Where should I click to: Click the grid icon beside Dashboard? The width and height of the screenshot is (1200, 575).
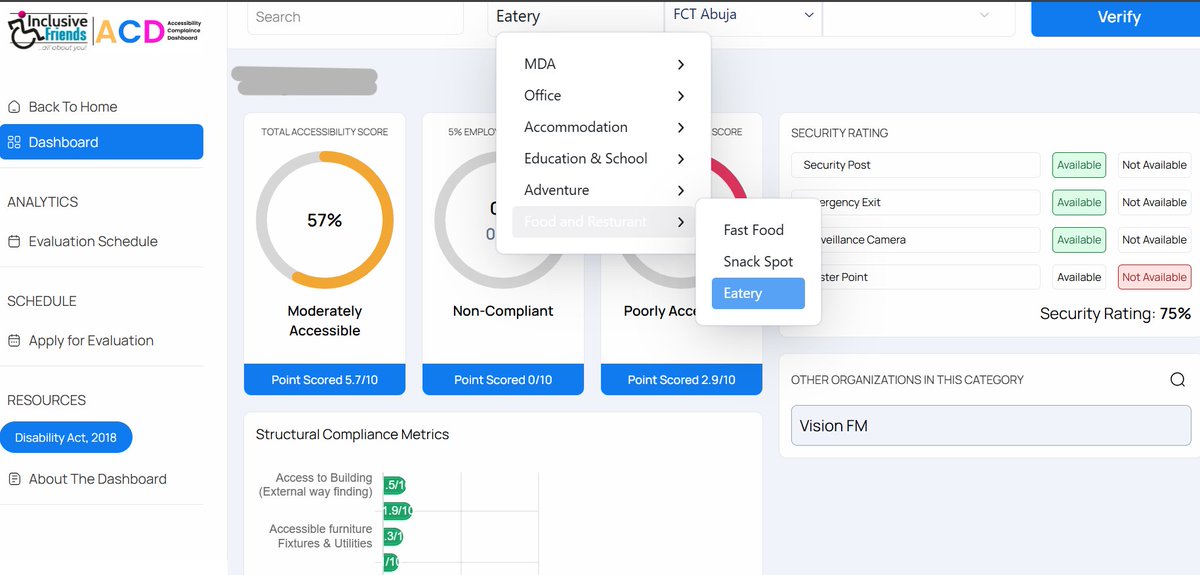(14, 142)
